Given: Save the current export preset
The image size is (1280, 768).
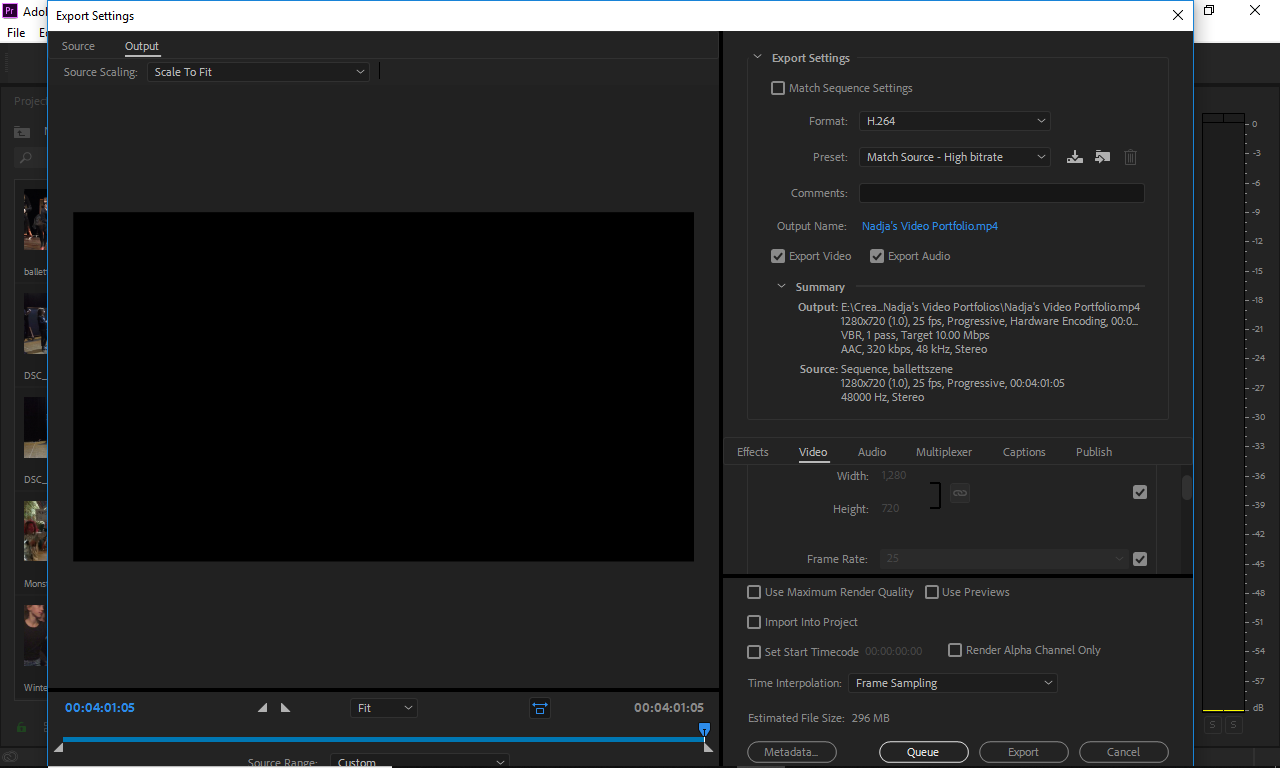Looking at the screenshot, I should [x=1075, y=157].
